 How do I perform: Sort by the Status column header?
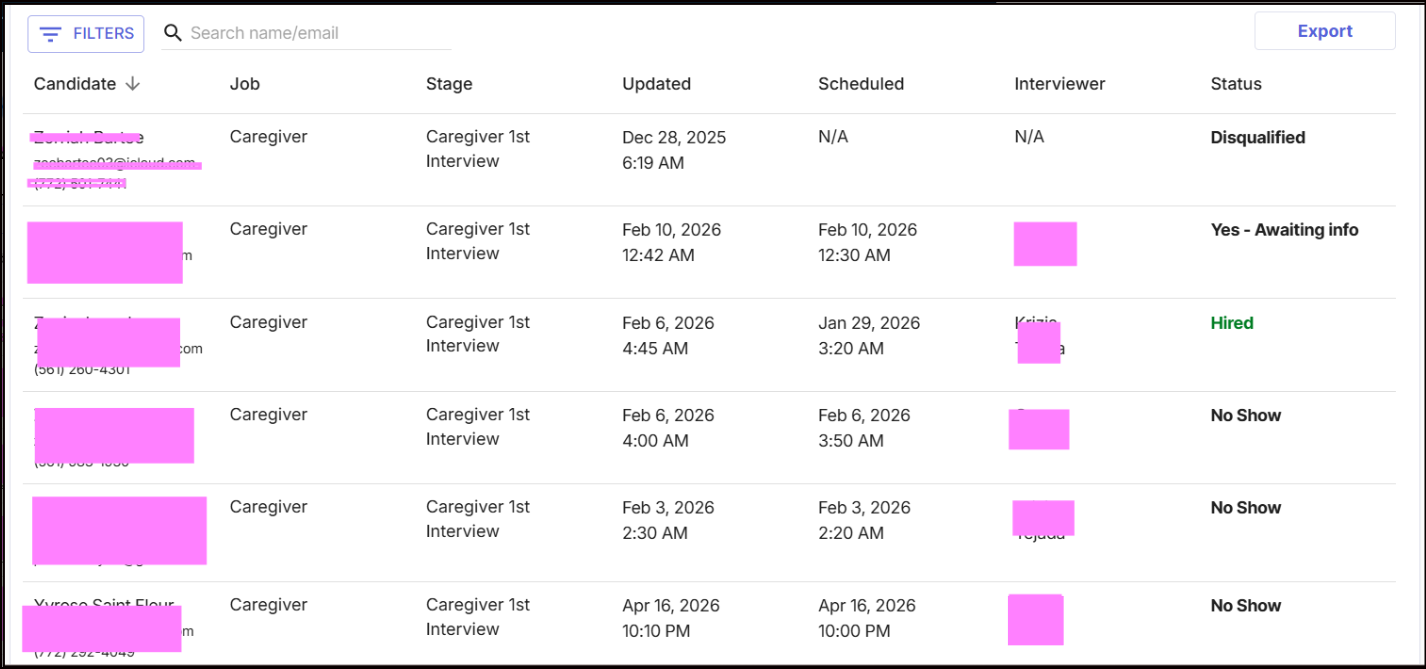(x=1236, y=84)
